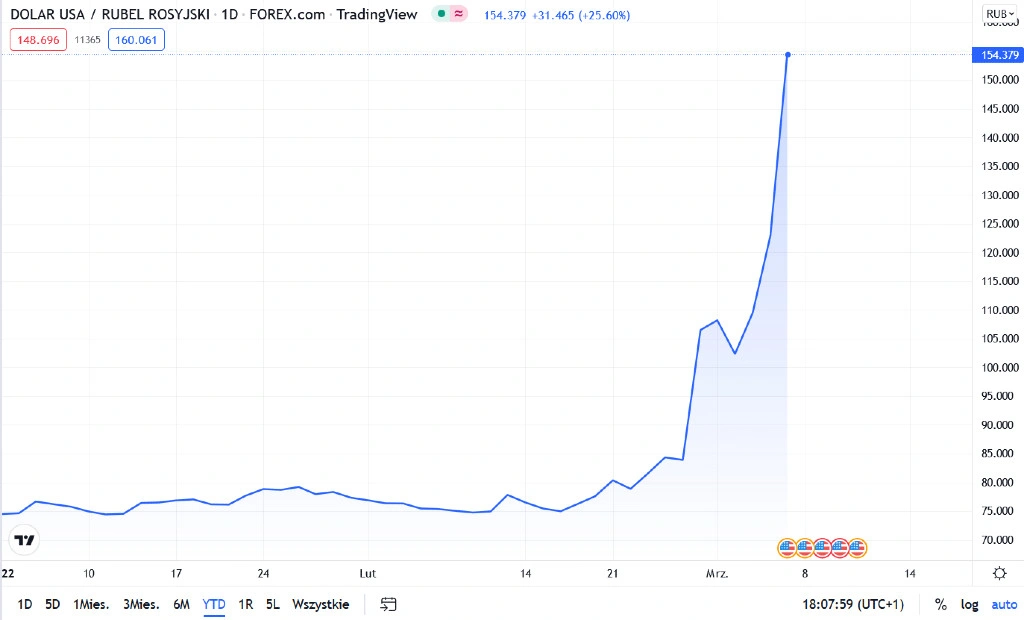1024x620 pixels.
Task: Open chart settings gear icon
Action: tap(999, 574)
